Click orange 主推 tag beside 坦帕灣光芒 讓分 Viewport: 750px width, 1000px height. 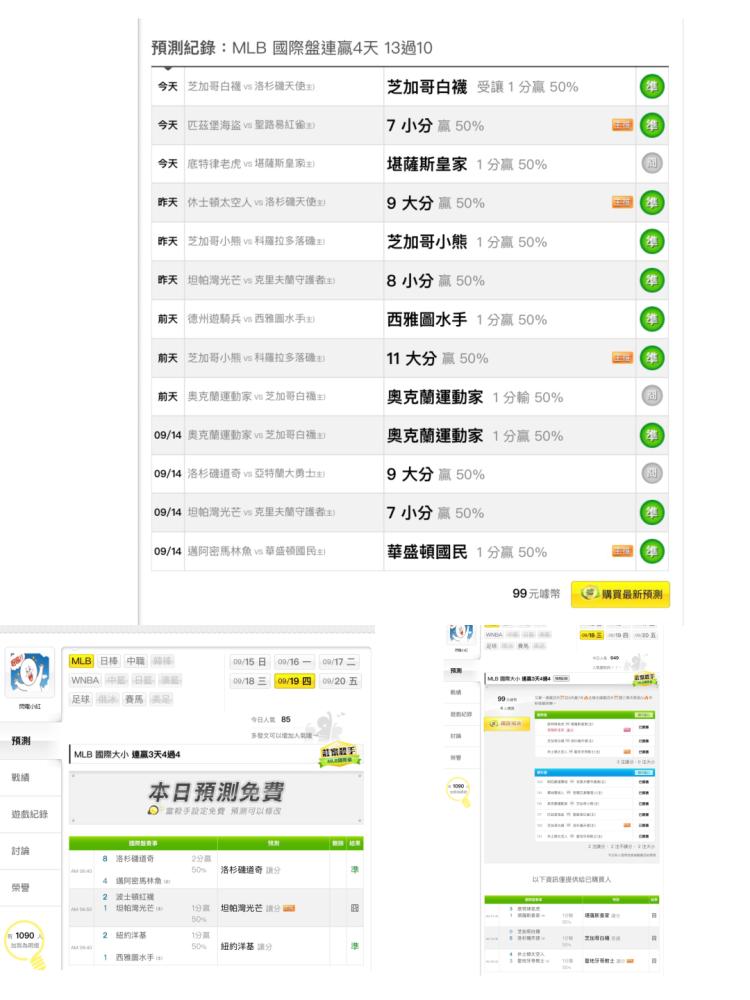click(x=289, y=908)
